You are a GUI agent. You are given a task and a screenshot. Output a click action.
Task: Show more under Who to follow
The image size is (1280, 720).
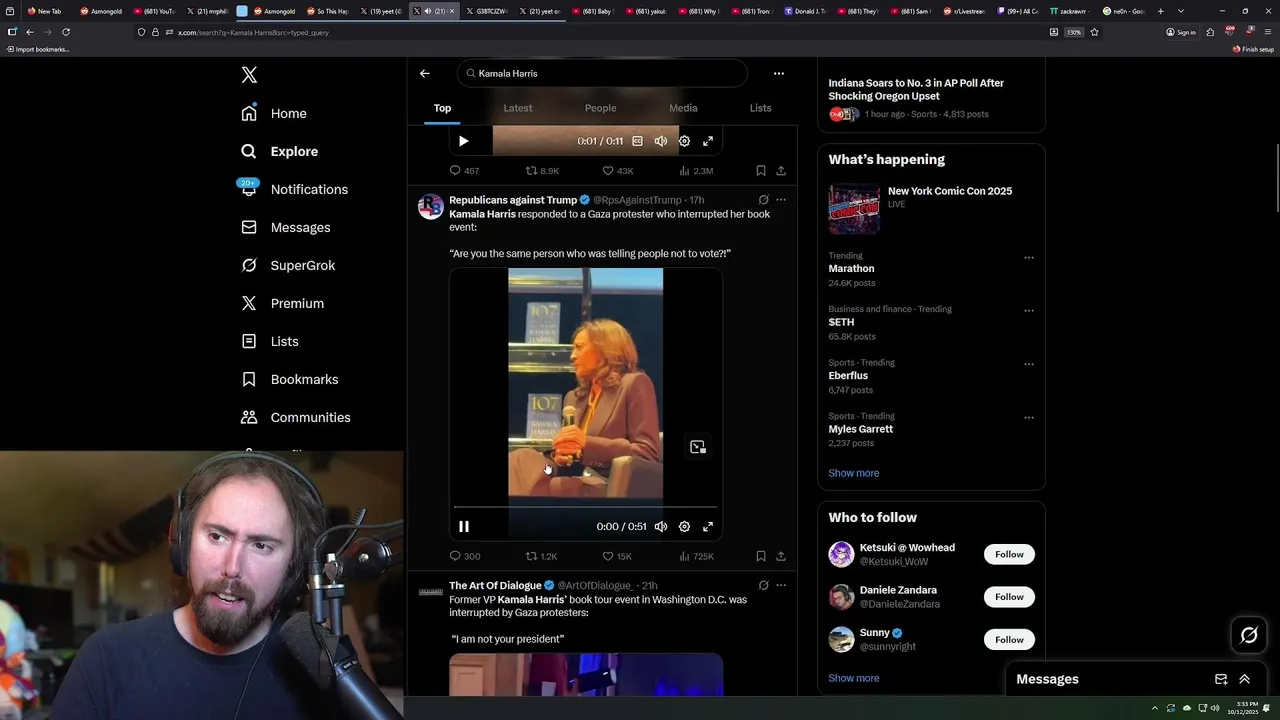coord(854,678)
